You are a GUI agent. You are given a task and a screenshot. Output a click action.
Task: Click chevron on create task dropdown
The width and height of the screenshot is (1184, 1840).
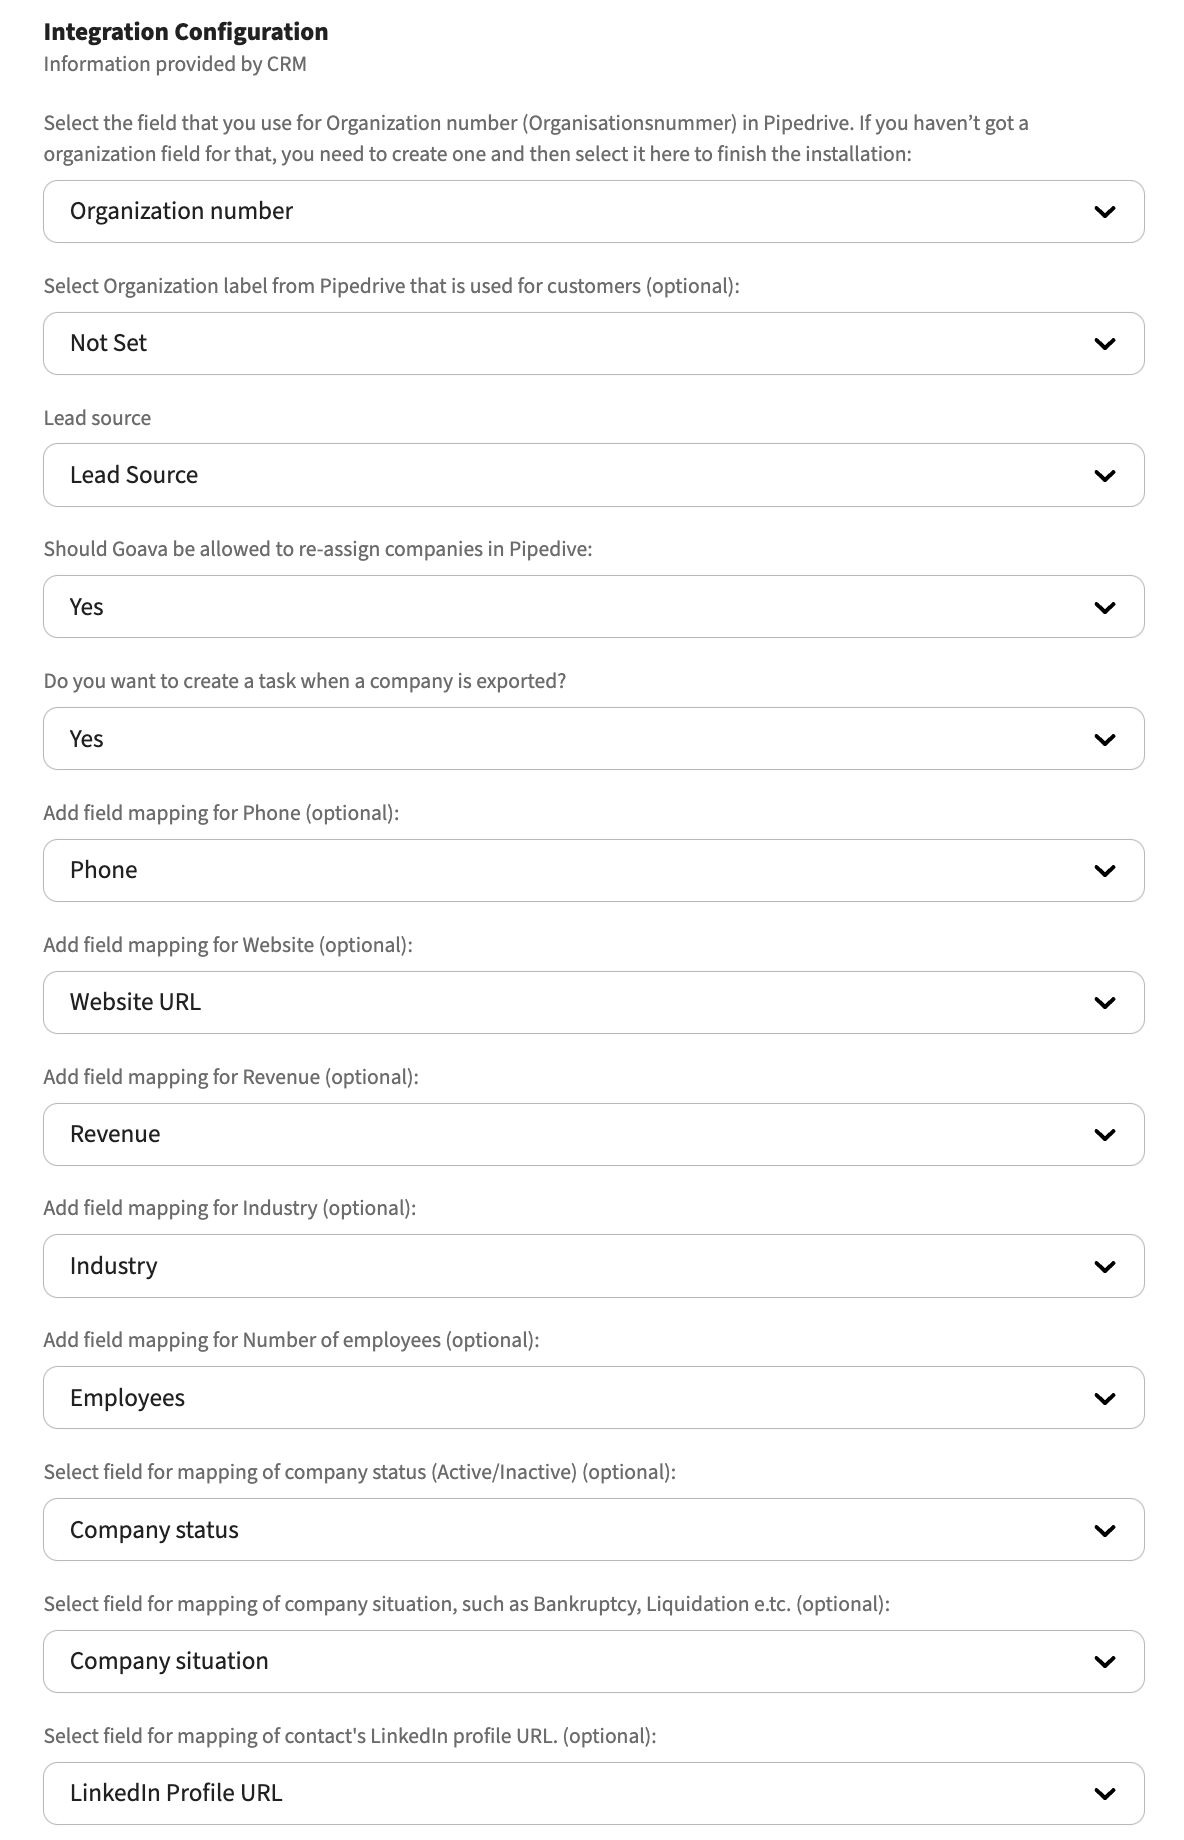click(1105, 739)
